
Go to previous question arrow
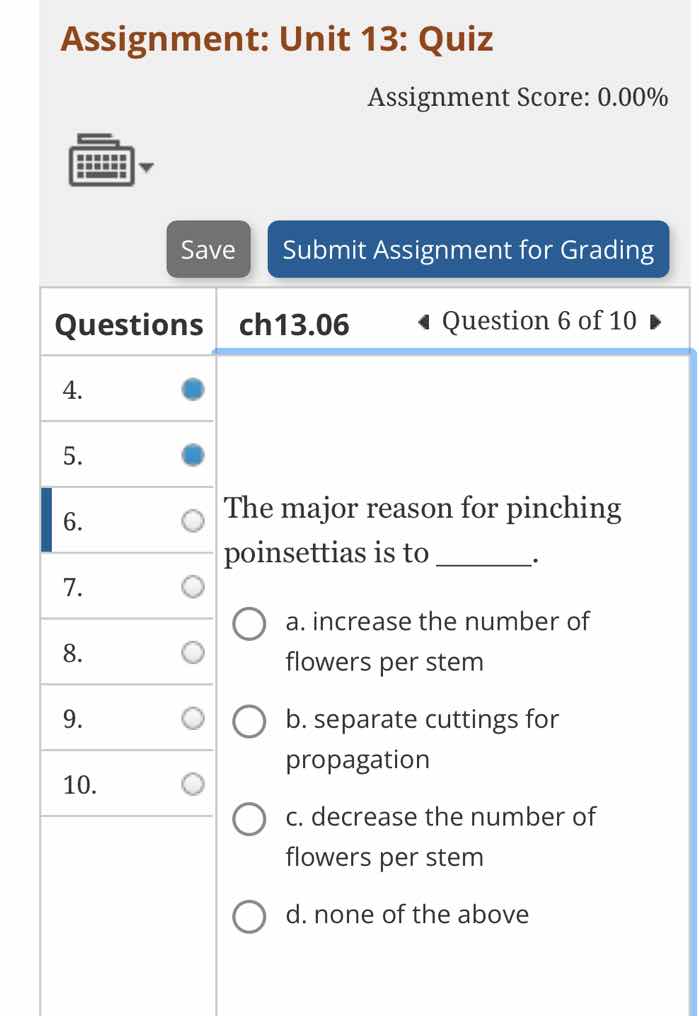click(x=424, y=322)
